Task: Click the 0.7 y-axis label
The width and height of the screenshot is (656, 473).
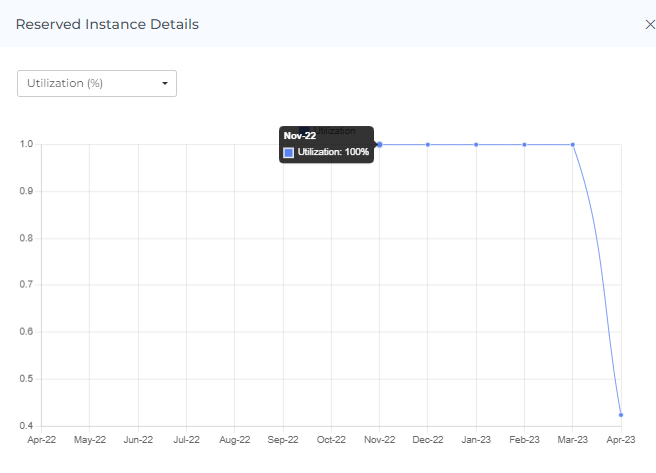Action: pyautogui.click(x=27, y=285)
